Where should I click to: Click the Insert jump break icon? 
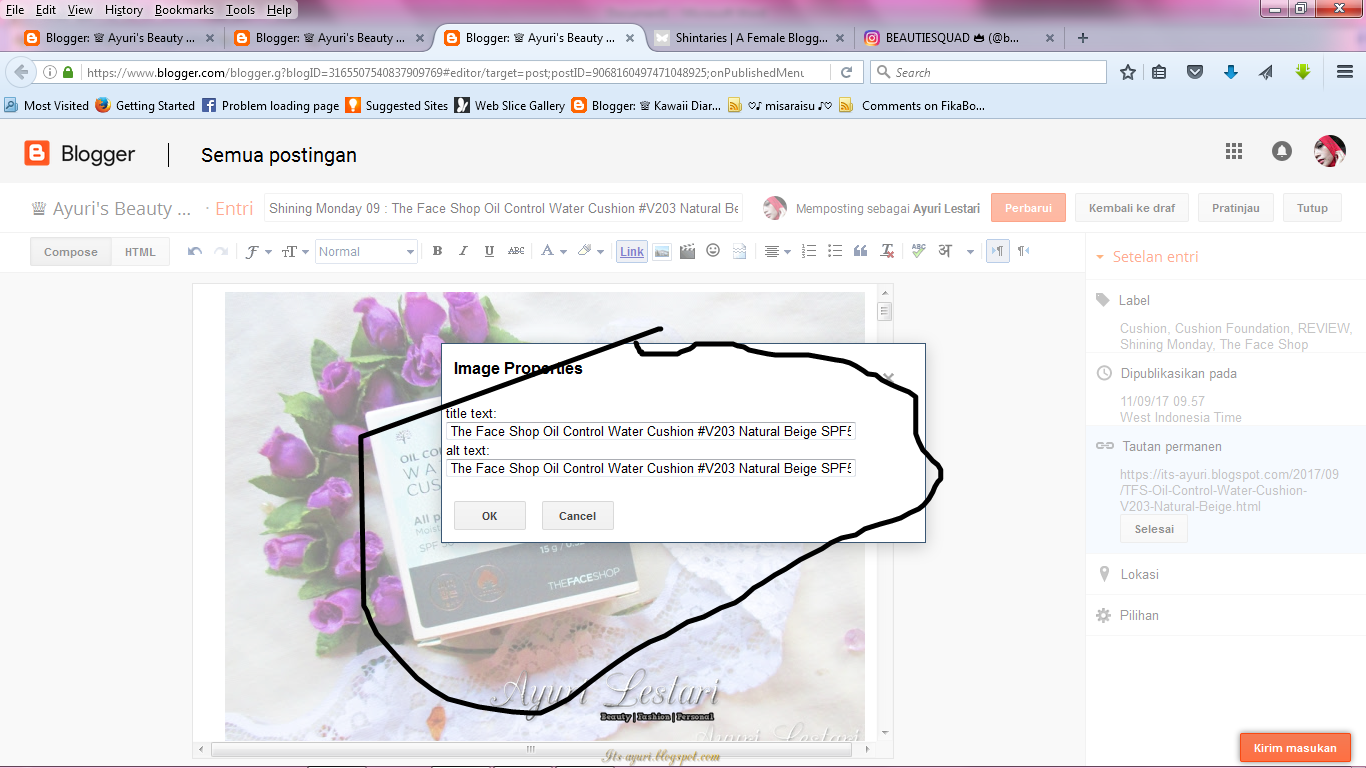pos(739,252)
